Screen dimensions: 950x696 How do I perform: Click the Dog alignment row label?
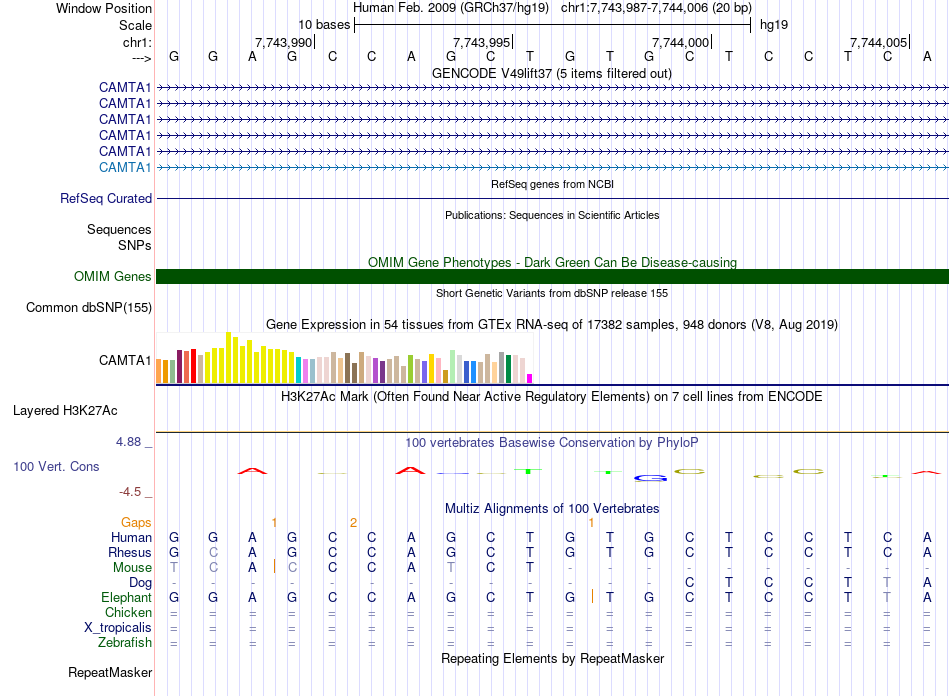tap(140, 583)
